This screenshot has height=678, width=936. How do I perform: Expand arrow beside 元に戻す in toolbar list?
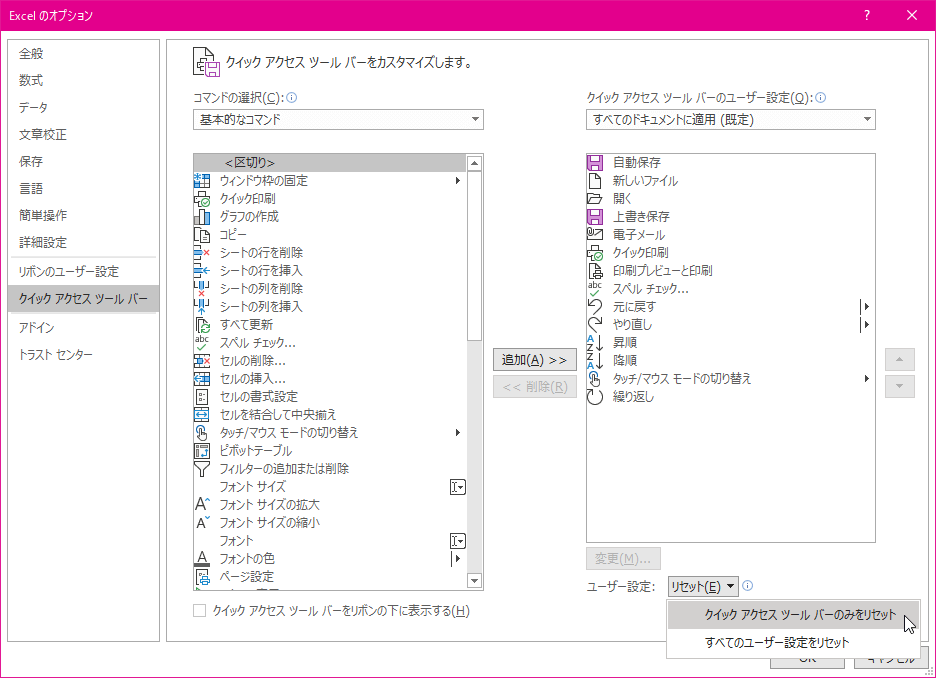click(865, 307)
